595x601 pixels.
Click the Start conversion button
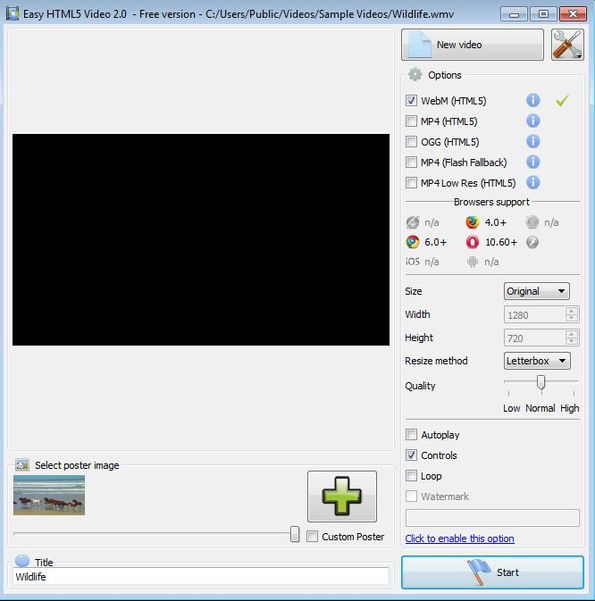coord(492,572)
